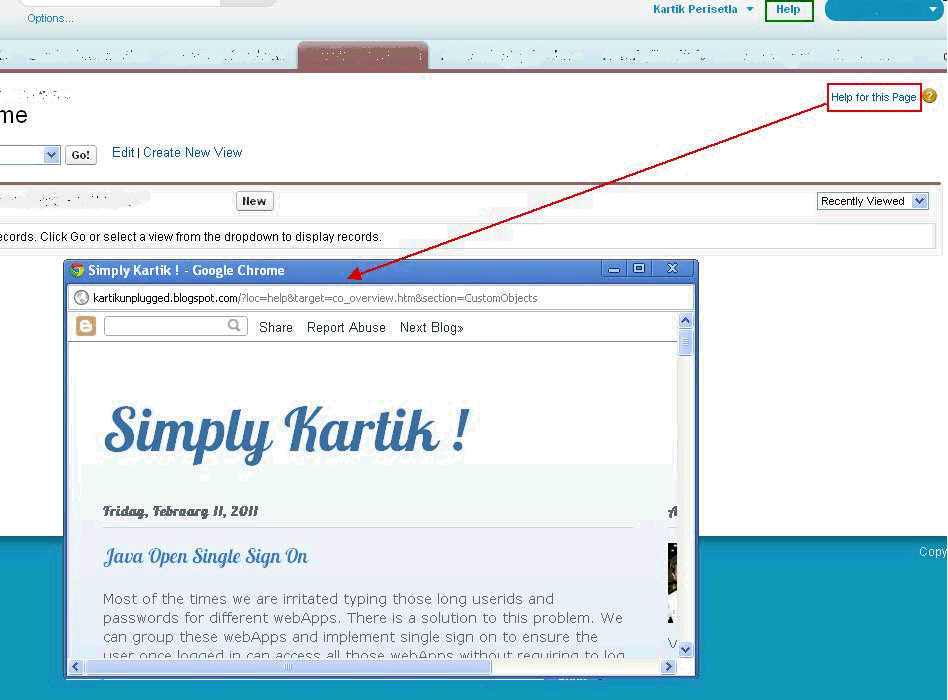Click the New button

[x=254, y=201]
